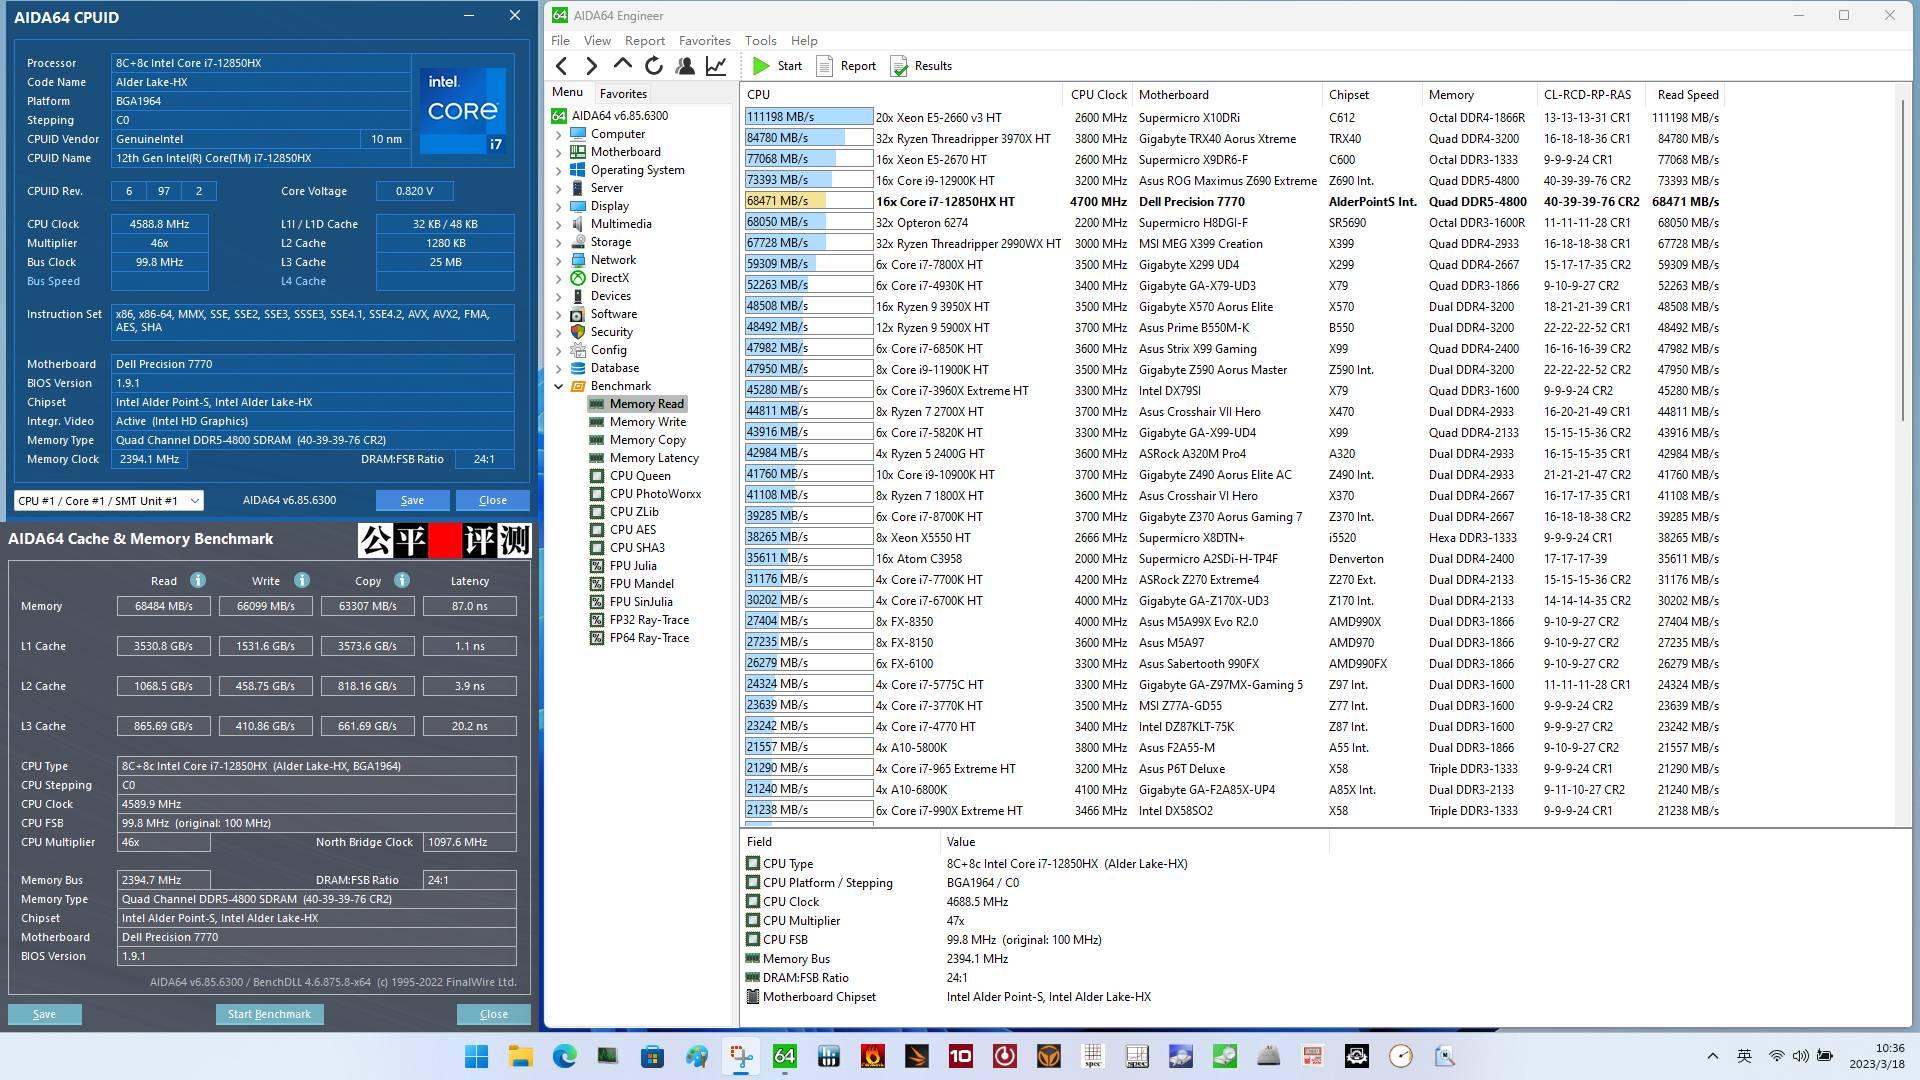Click the graph chart icon in toolbar
The width and height of the screenshot is (1920, 1080).
pyautogui.click(x=716, y=66)
